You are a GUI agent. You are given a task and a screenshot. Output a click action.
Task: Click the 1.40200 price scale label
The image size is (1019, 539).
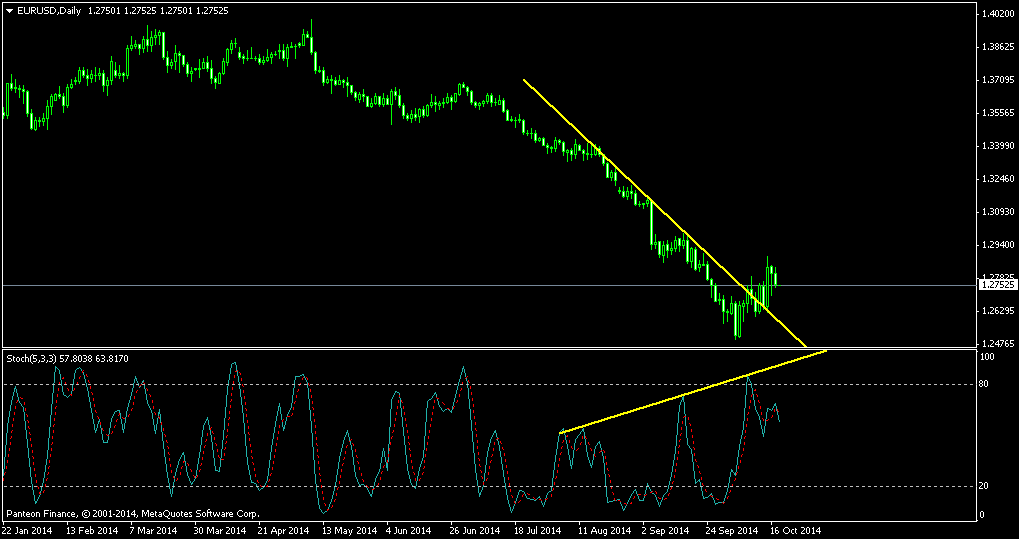click(x=995, y=14)
